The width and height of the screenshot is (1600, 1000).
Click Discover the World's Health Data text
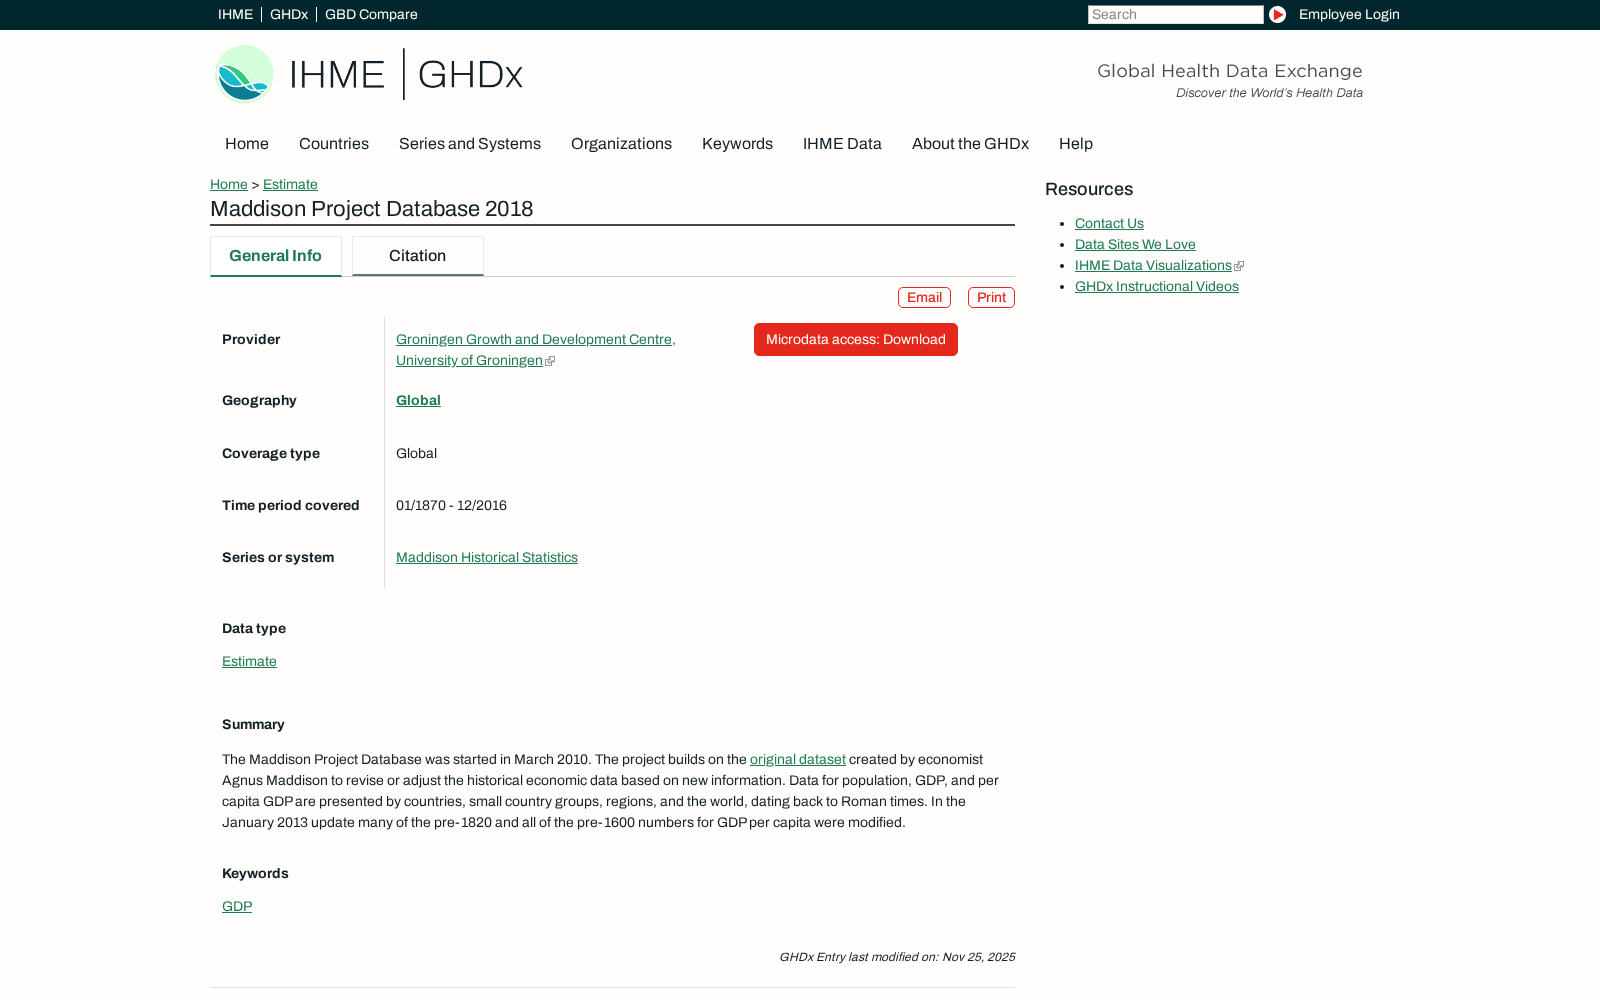(1269, 93)
